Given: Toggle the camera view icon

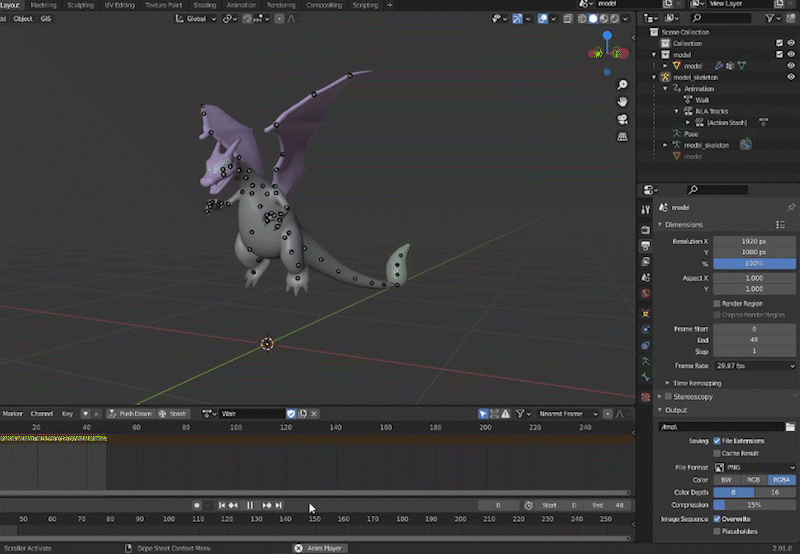Looking at the screenshot, I should pyautogui.click(x=622, y=119).
